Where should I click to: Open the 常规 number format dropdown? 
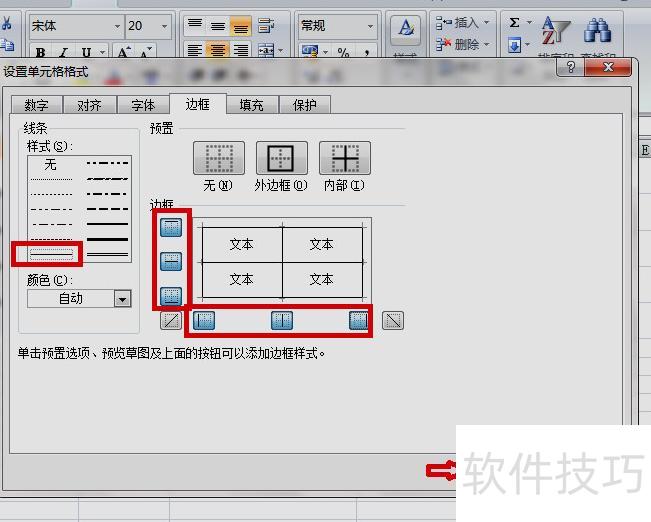click(x=370, y=26)
